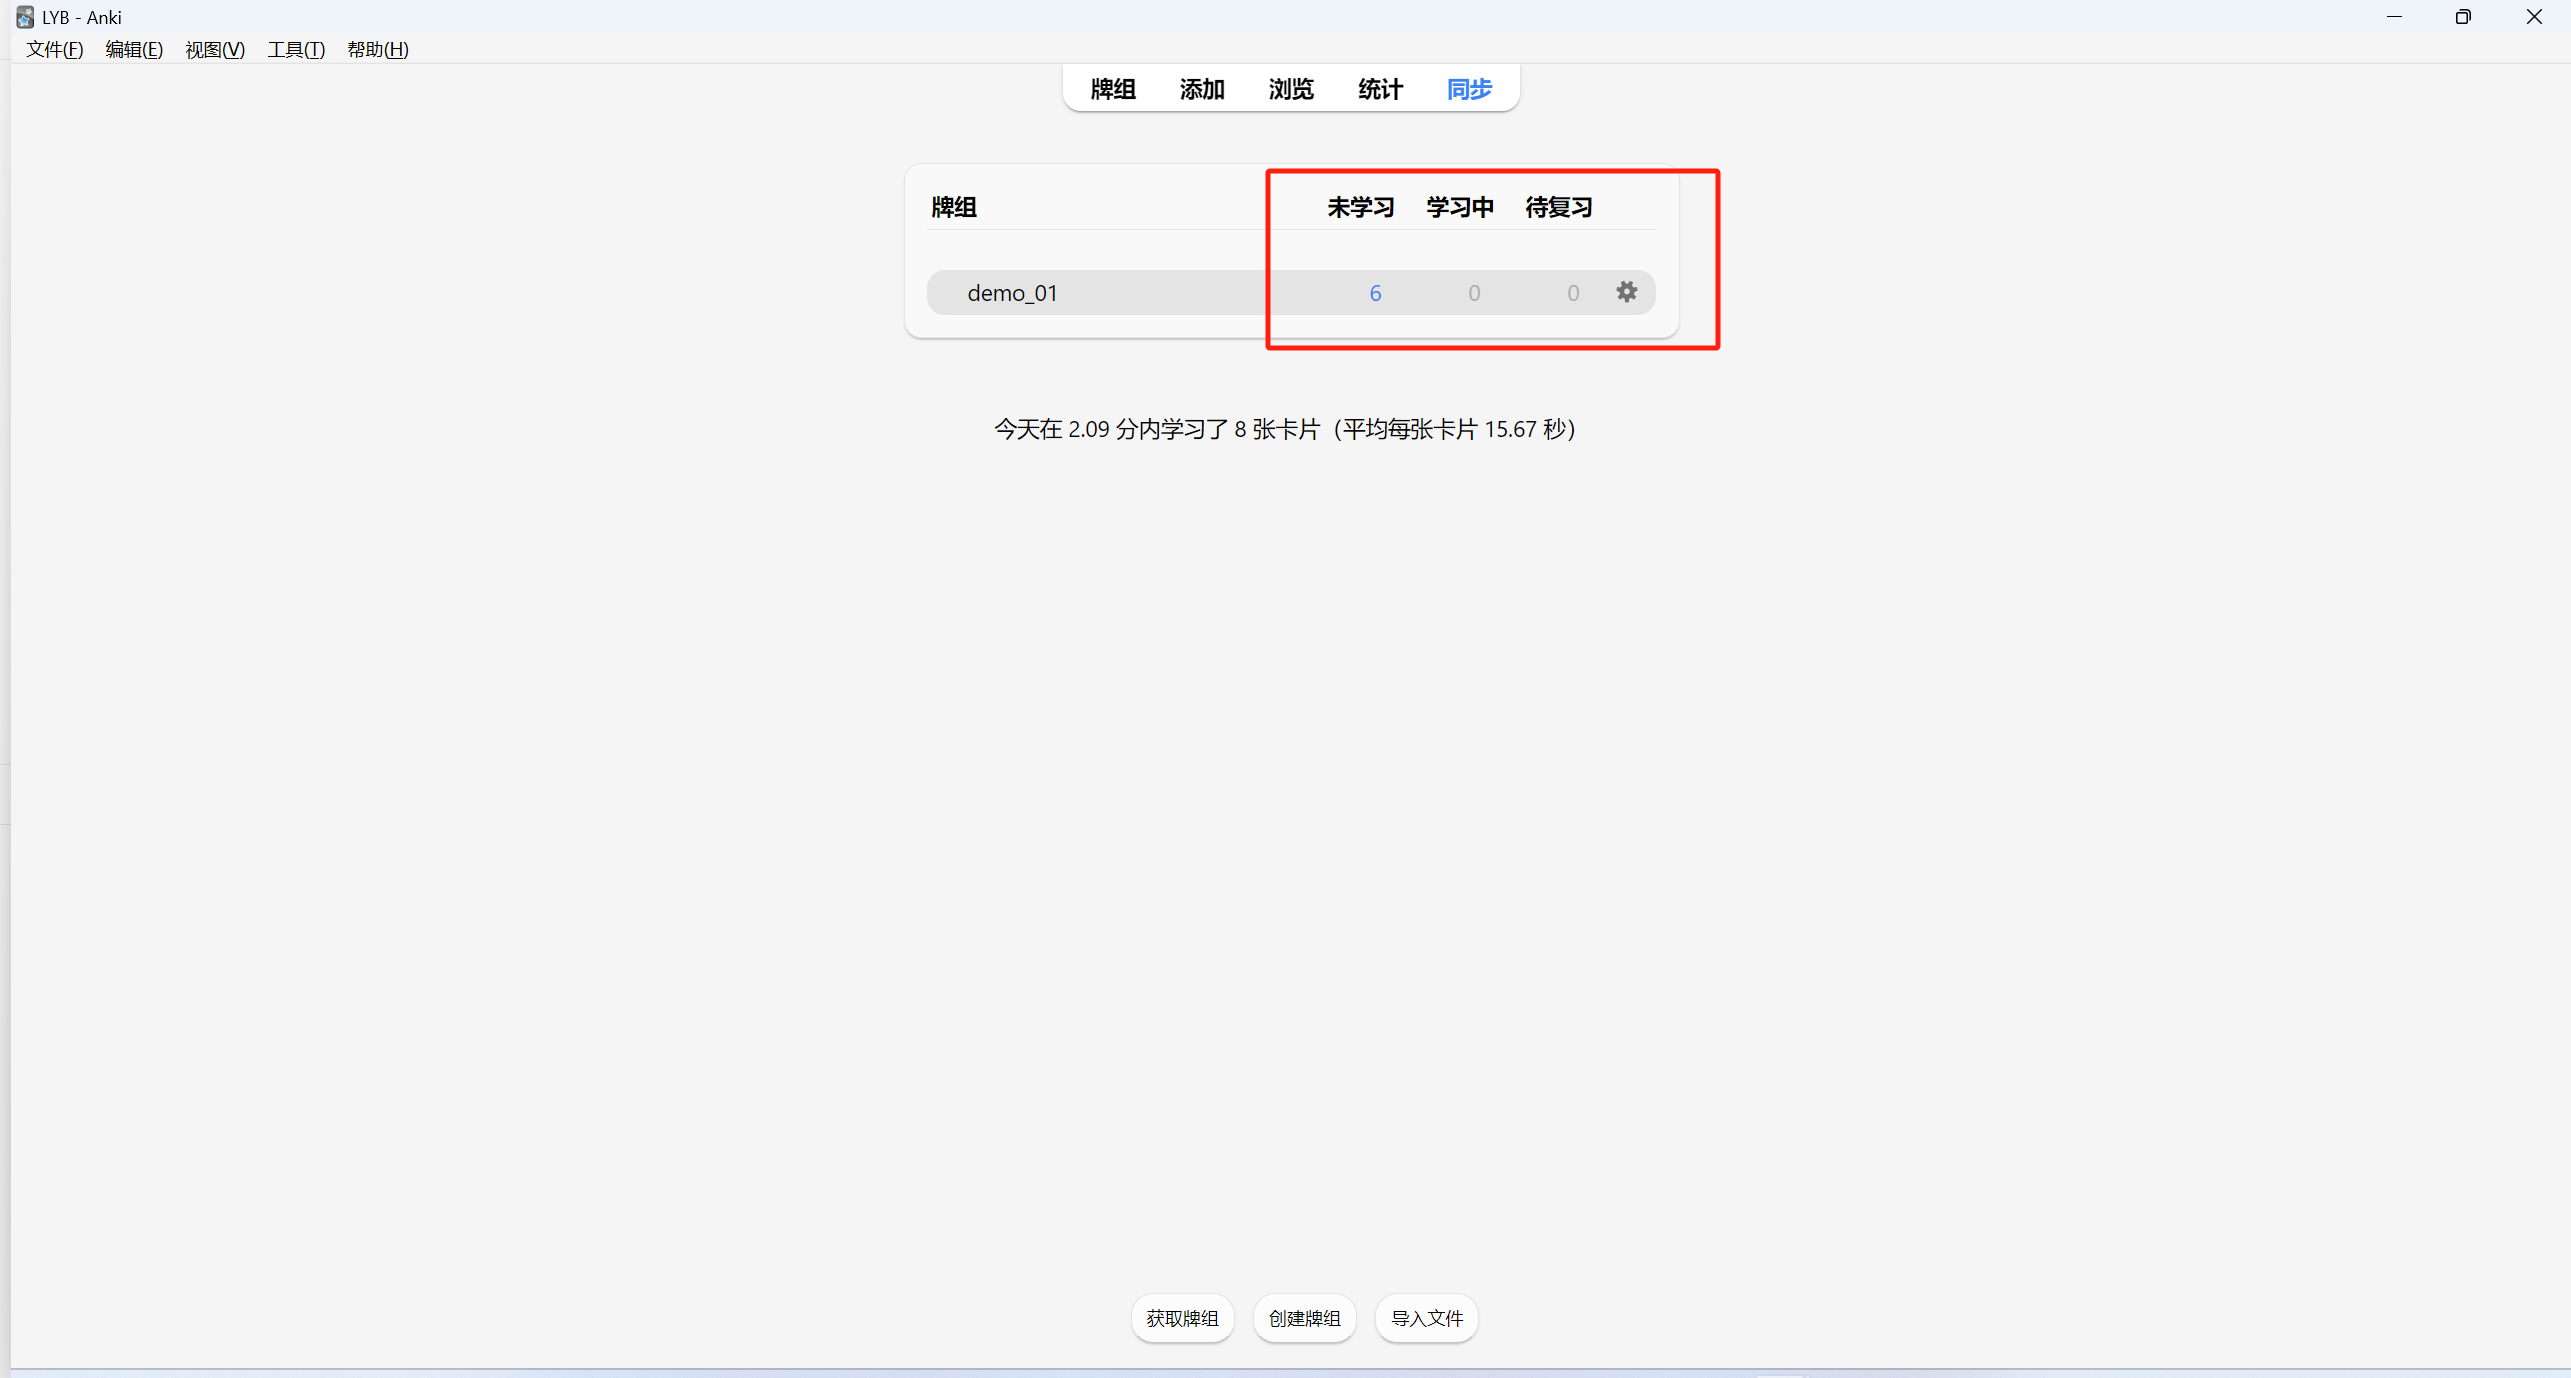Screen dimensions: 2571x1378
Task: Open the demo_01 deck options gear
Action: click(x=1626, y=292)
